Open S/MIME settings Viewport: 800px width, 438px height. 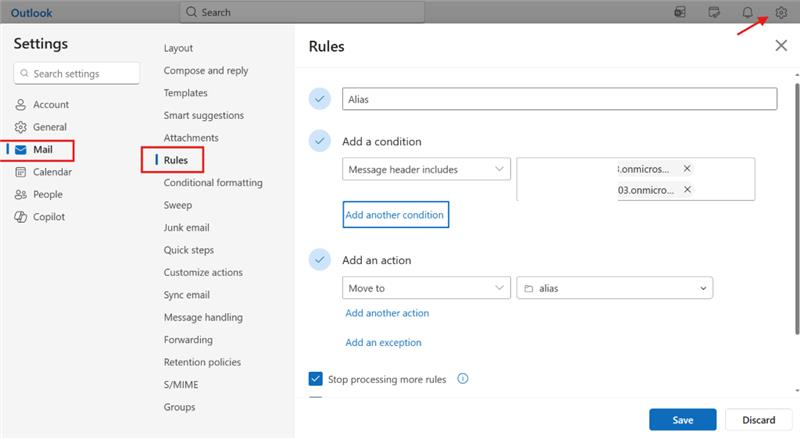[x=181, y=385]
